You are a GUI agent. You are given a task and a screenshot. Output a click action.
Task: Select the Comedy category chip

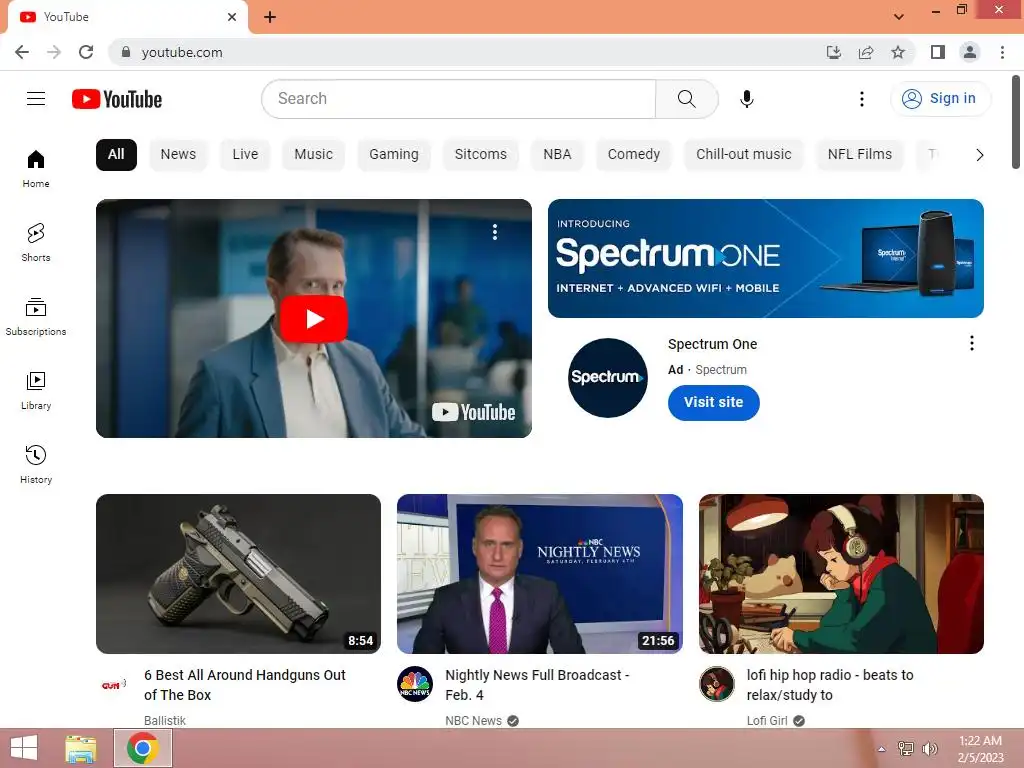(633, 155)
